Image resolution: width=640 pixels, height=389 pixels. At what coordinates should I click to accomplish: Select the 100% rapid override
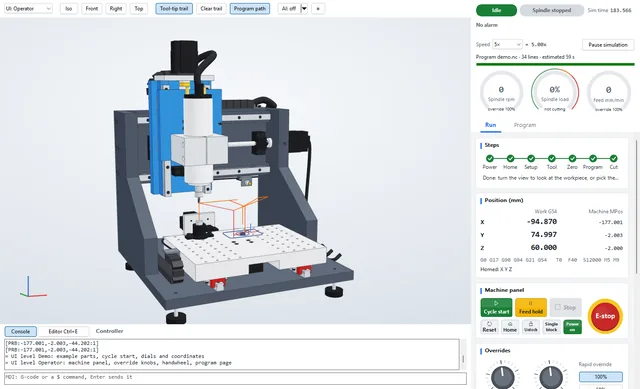pos(600,377)
